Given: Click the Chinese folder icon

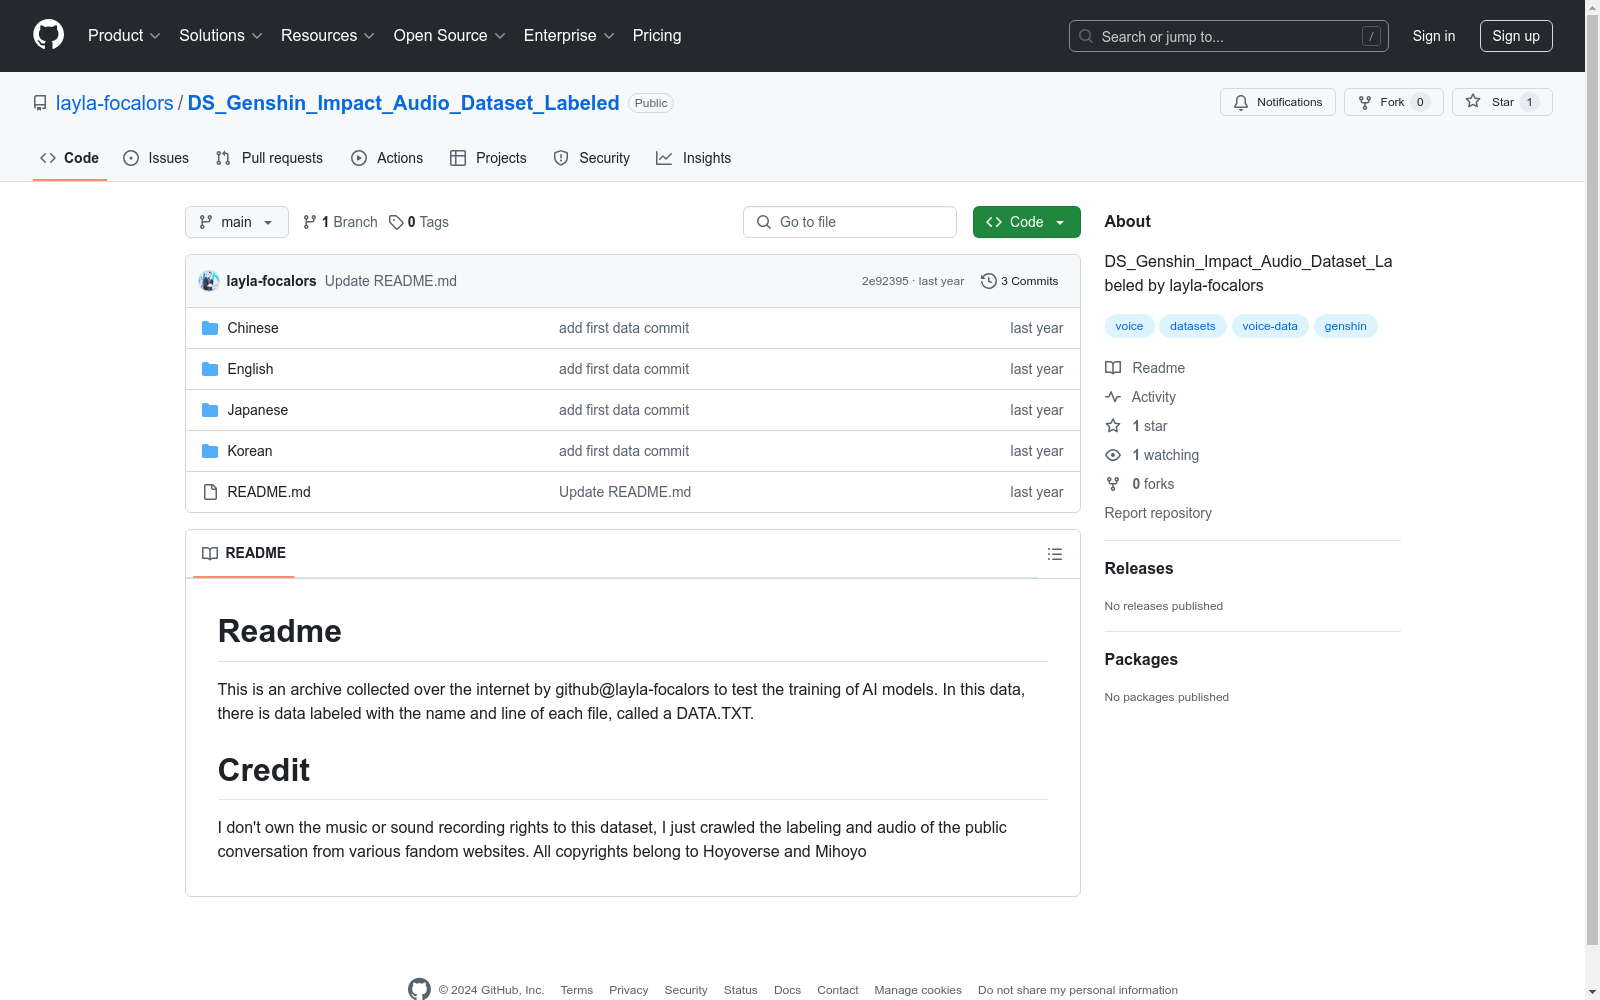Looking at the screenshot, I should tap(210, 328).
